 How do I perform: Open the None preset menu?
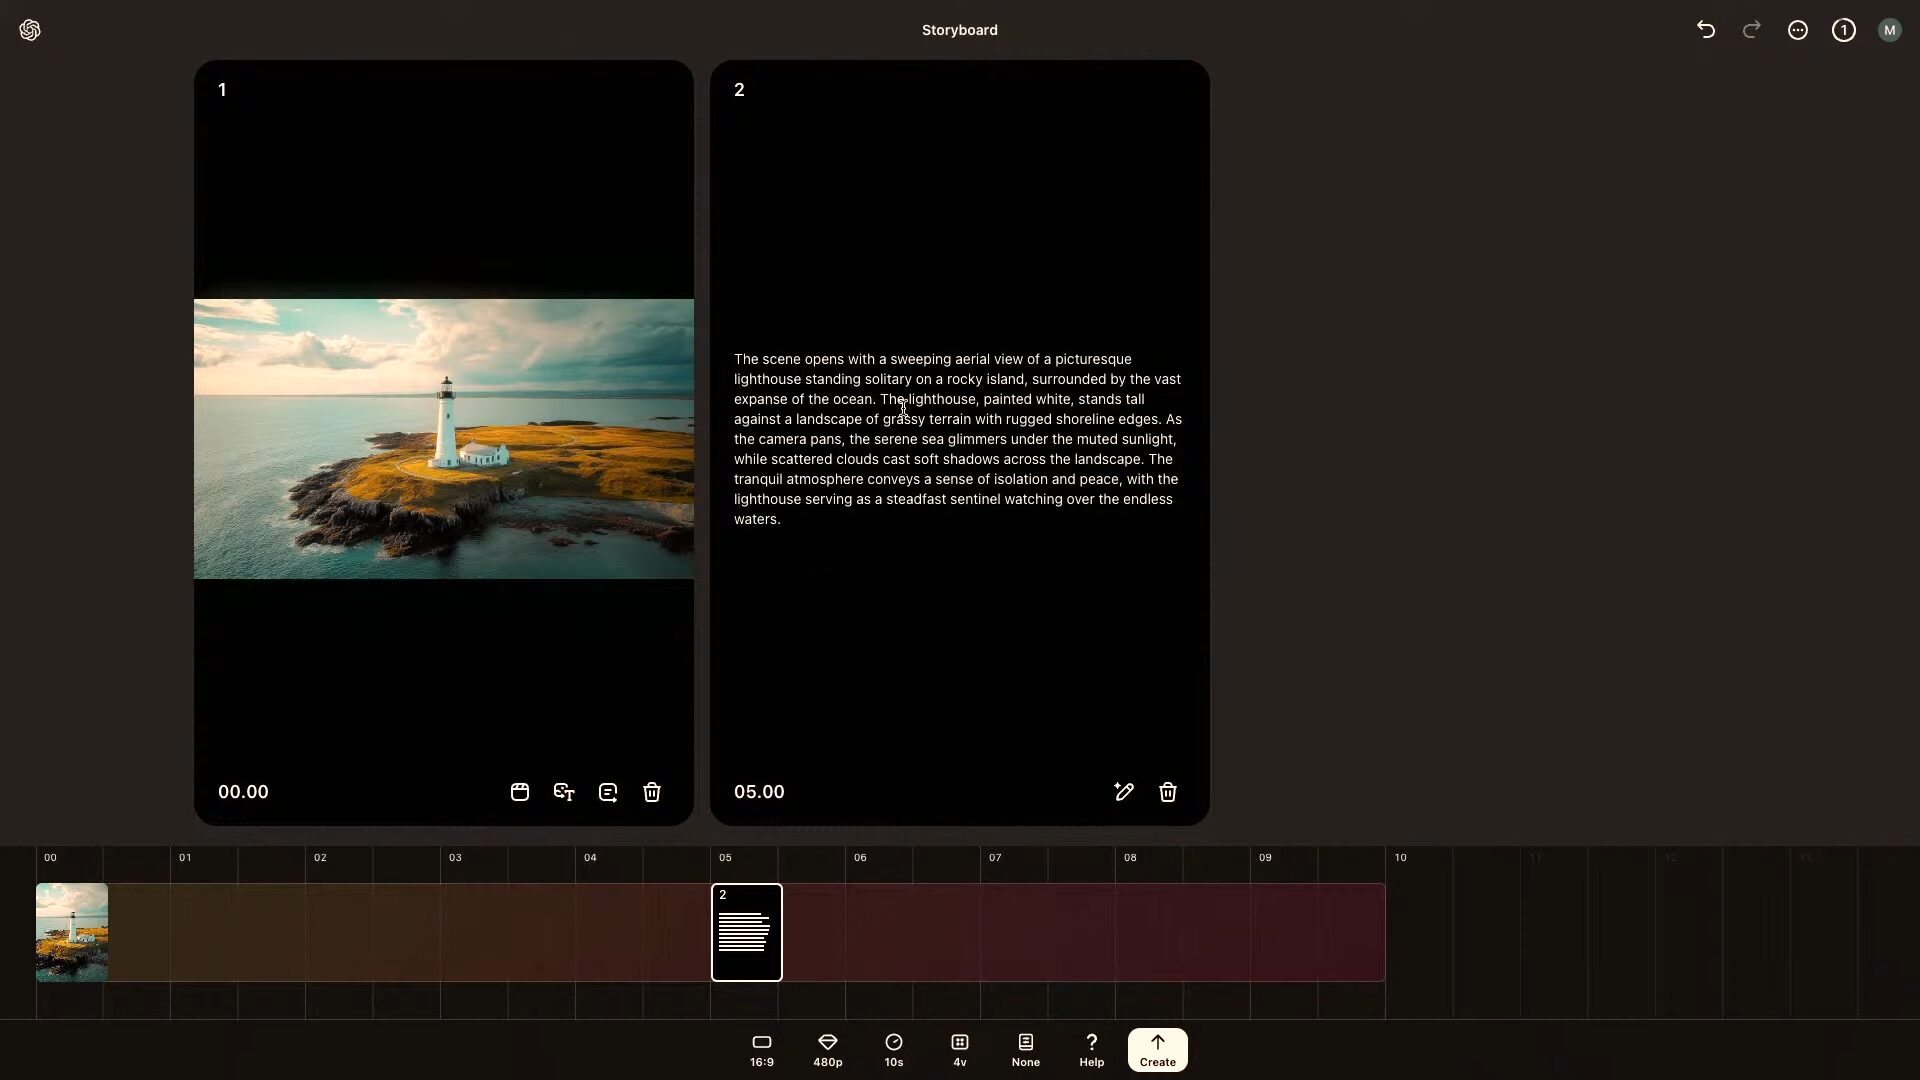[1026, 1050]
